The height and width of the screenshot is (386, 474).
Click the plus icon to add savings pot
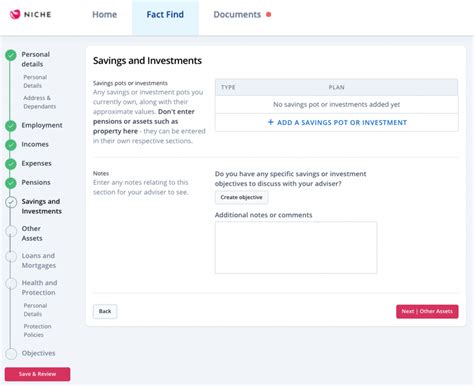(x=271, y=122)
